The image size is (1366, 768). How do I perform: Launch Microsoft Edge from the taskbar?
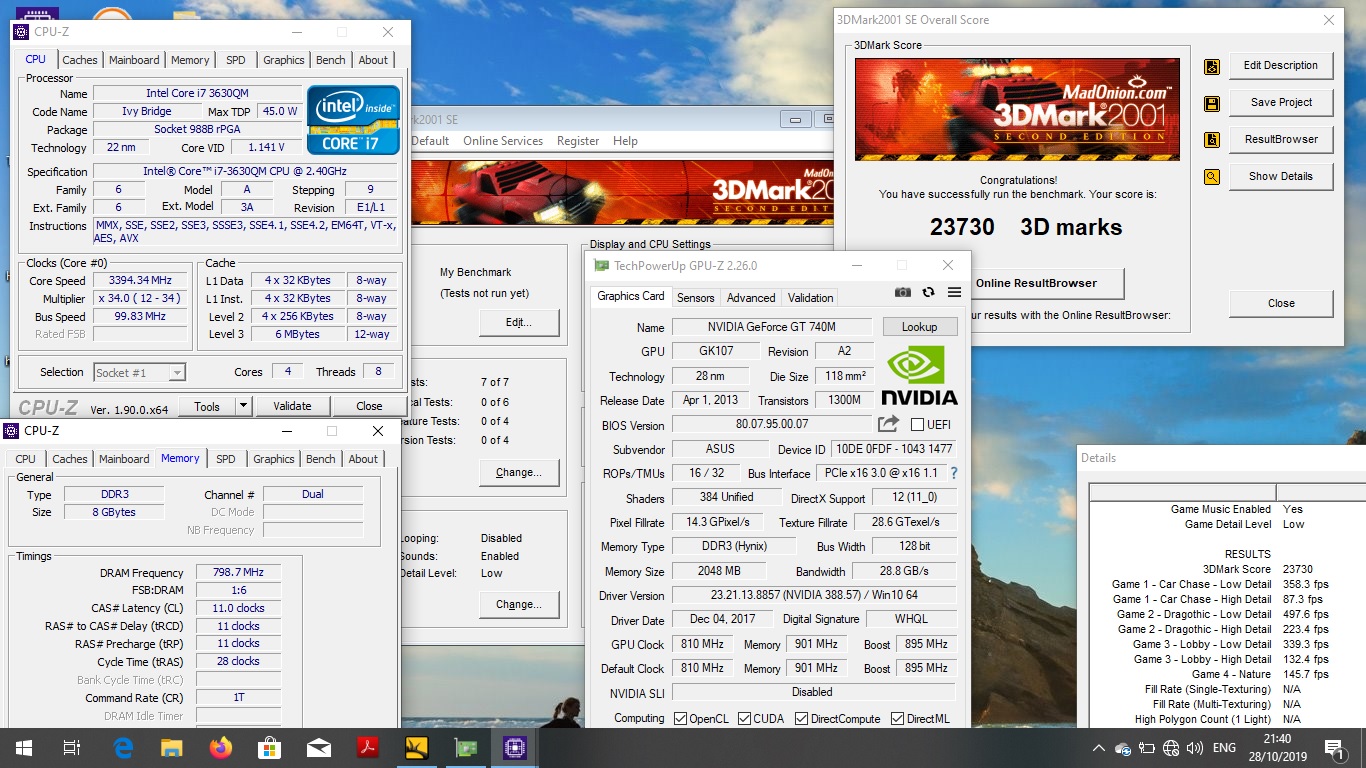coord(123,747)
